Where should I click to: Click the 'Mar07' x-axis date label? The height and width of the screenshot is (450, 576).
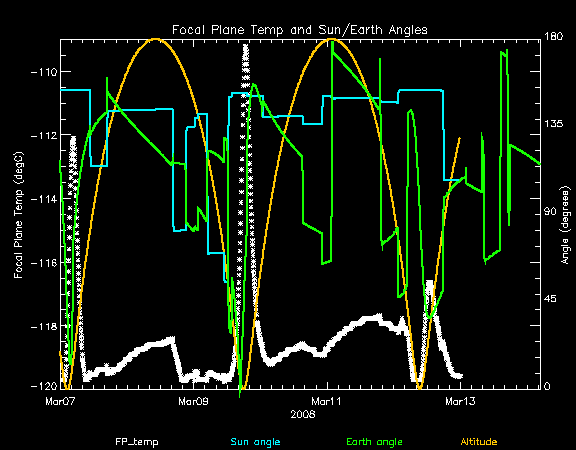[60, 401]
